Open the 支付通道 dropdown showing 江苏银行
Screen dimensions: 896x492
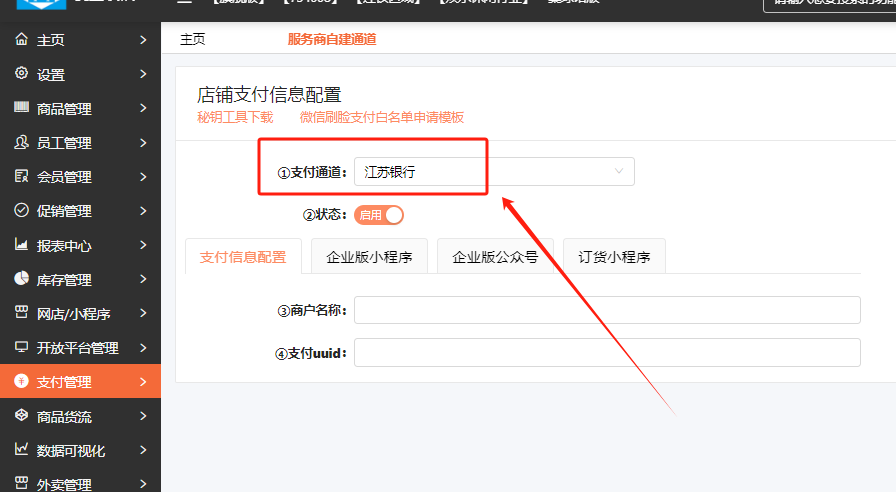point(494,172)
